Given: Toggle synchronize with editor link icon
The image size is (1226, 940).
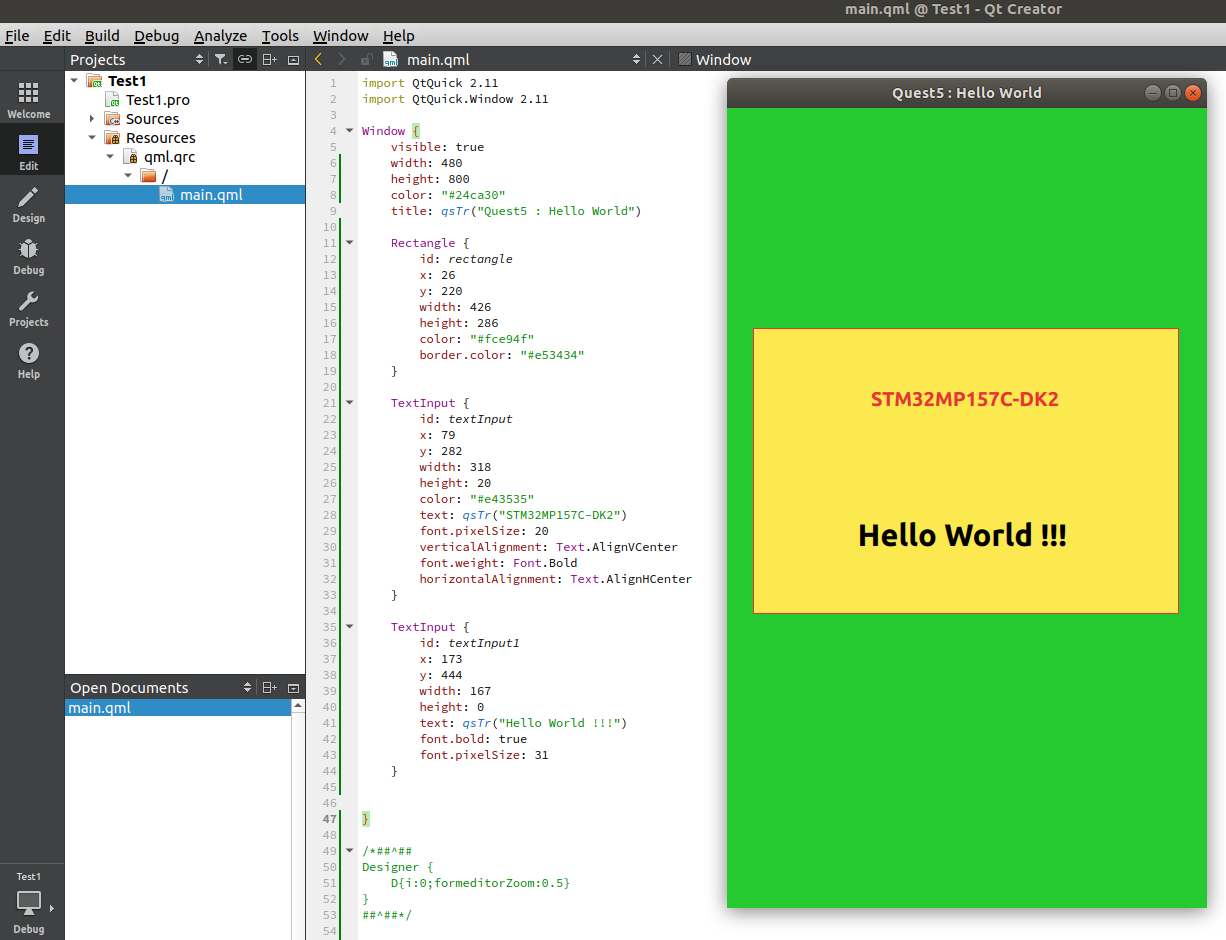Looking at the screenshot, I should click(x=245, y=60).
